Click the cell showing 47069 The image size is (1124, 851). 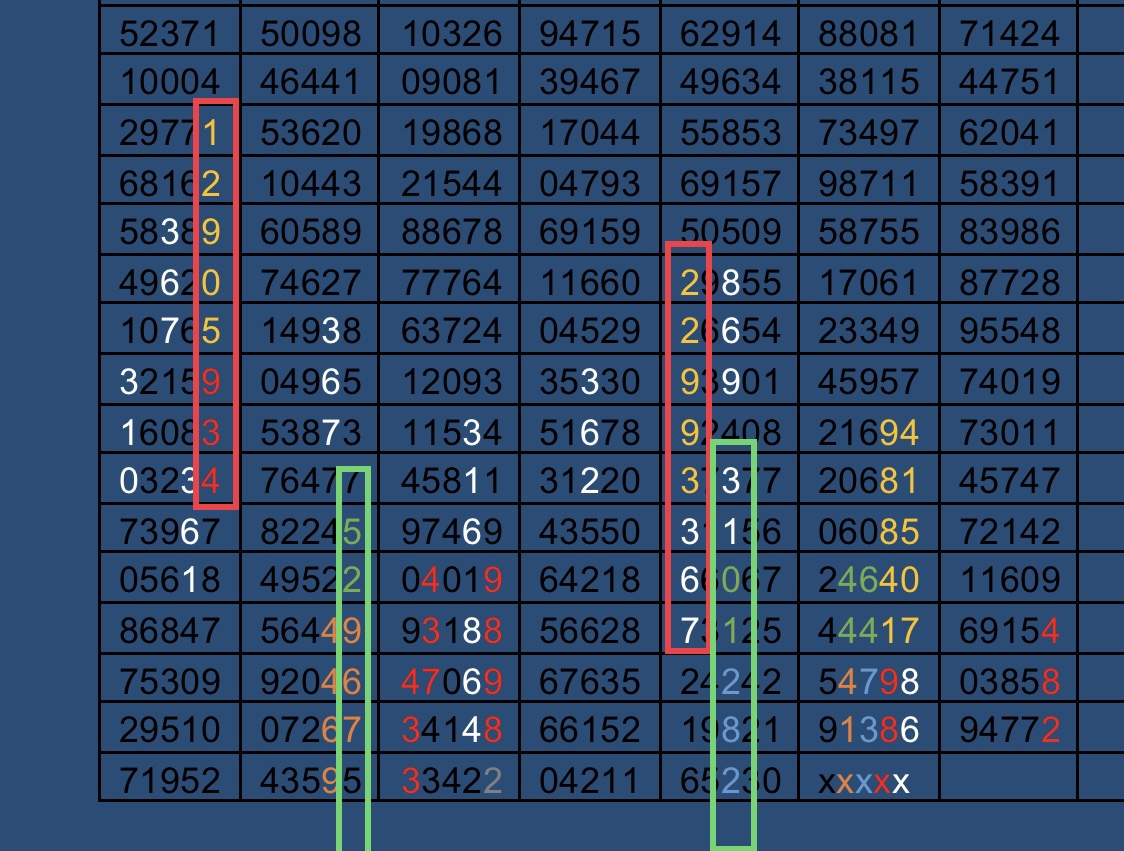pos(450,680)
